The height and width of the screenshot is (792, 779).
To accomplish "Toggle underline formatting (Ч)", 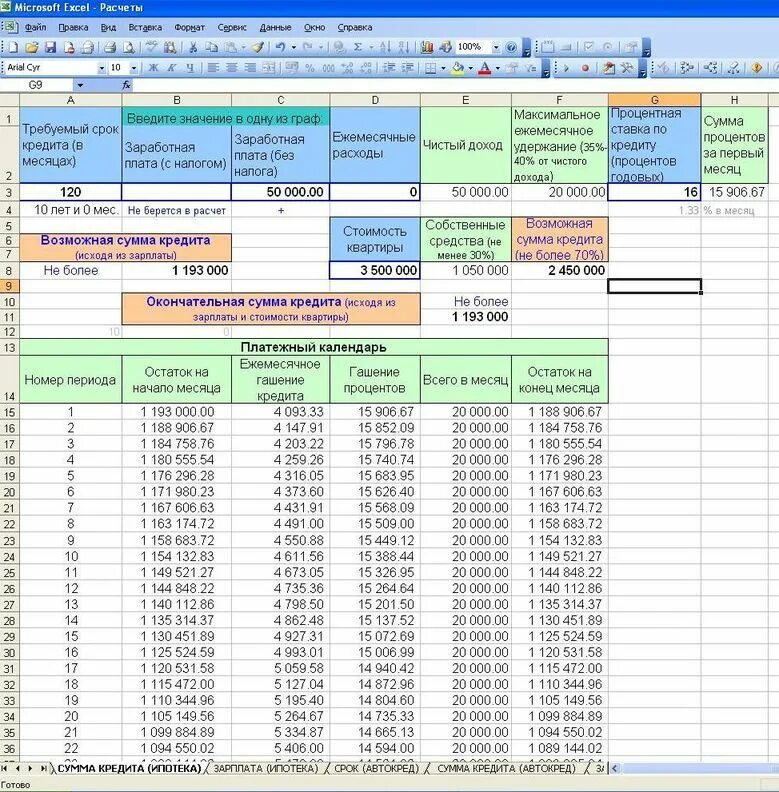I will click(190, 68).
